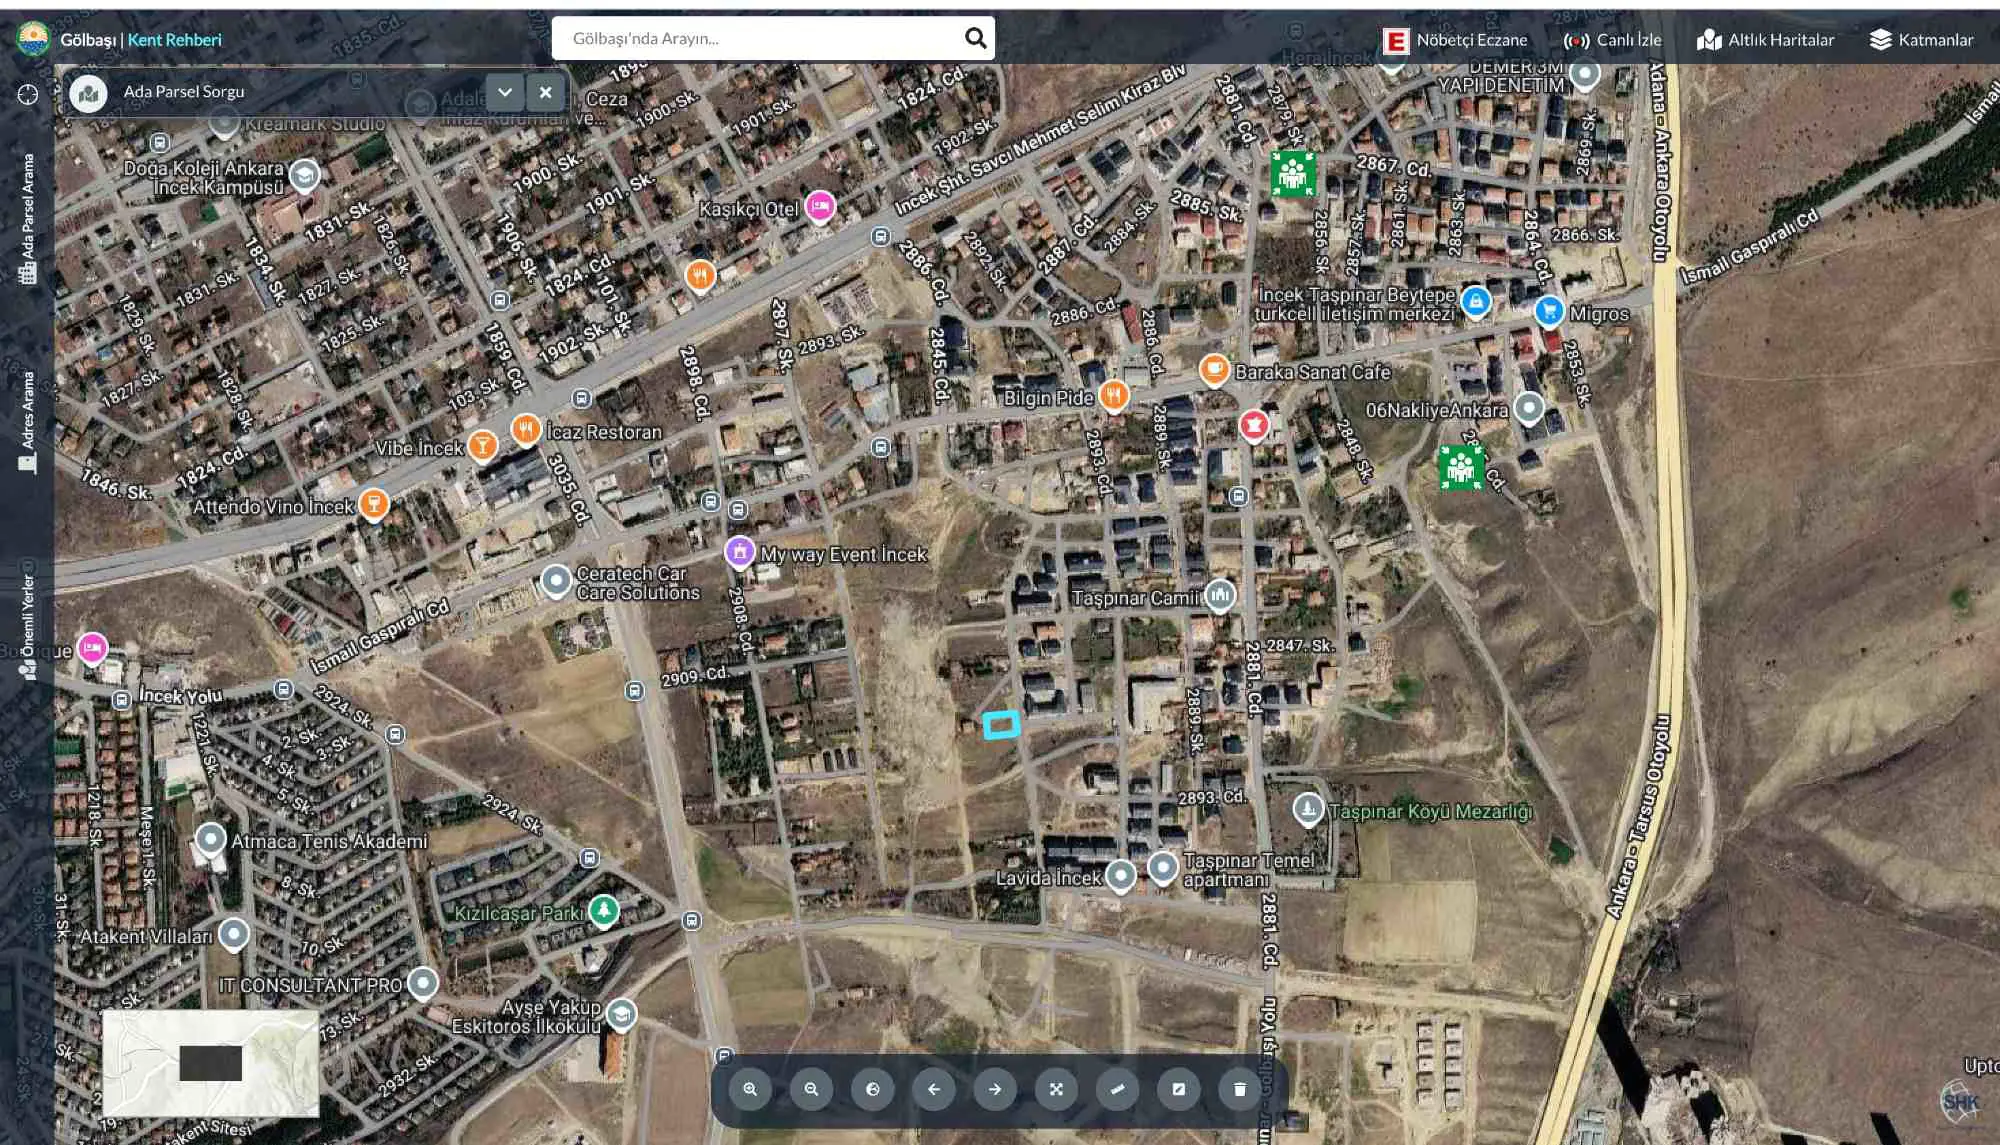Collapse the Ada Parsel Sorgu panel chevron
The width and height of the screenshot is (2000, 1145).
(x=505, y=92)
